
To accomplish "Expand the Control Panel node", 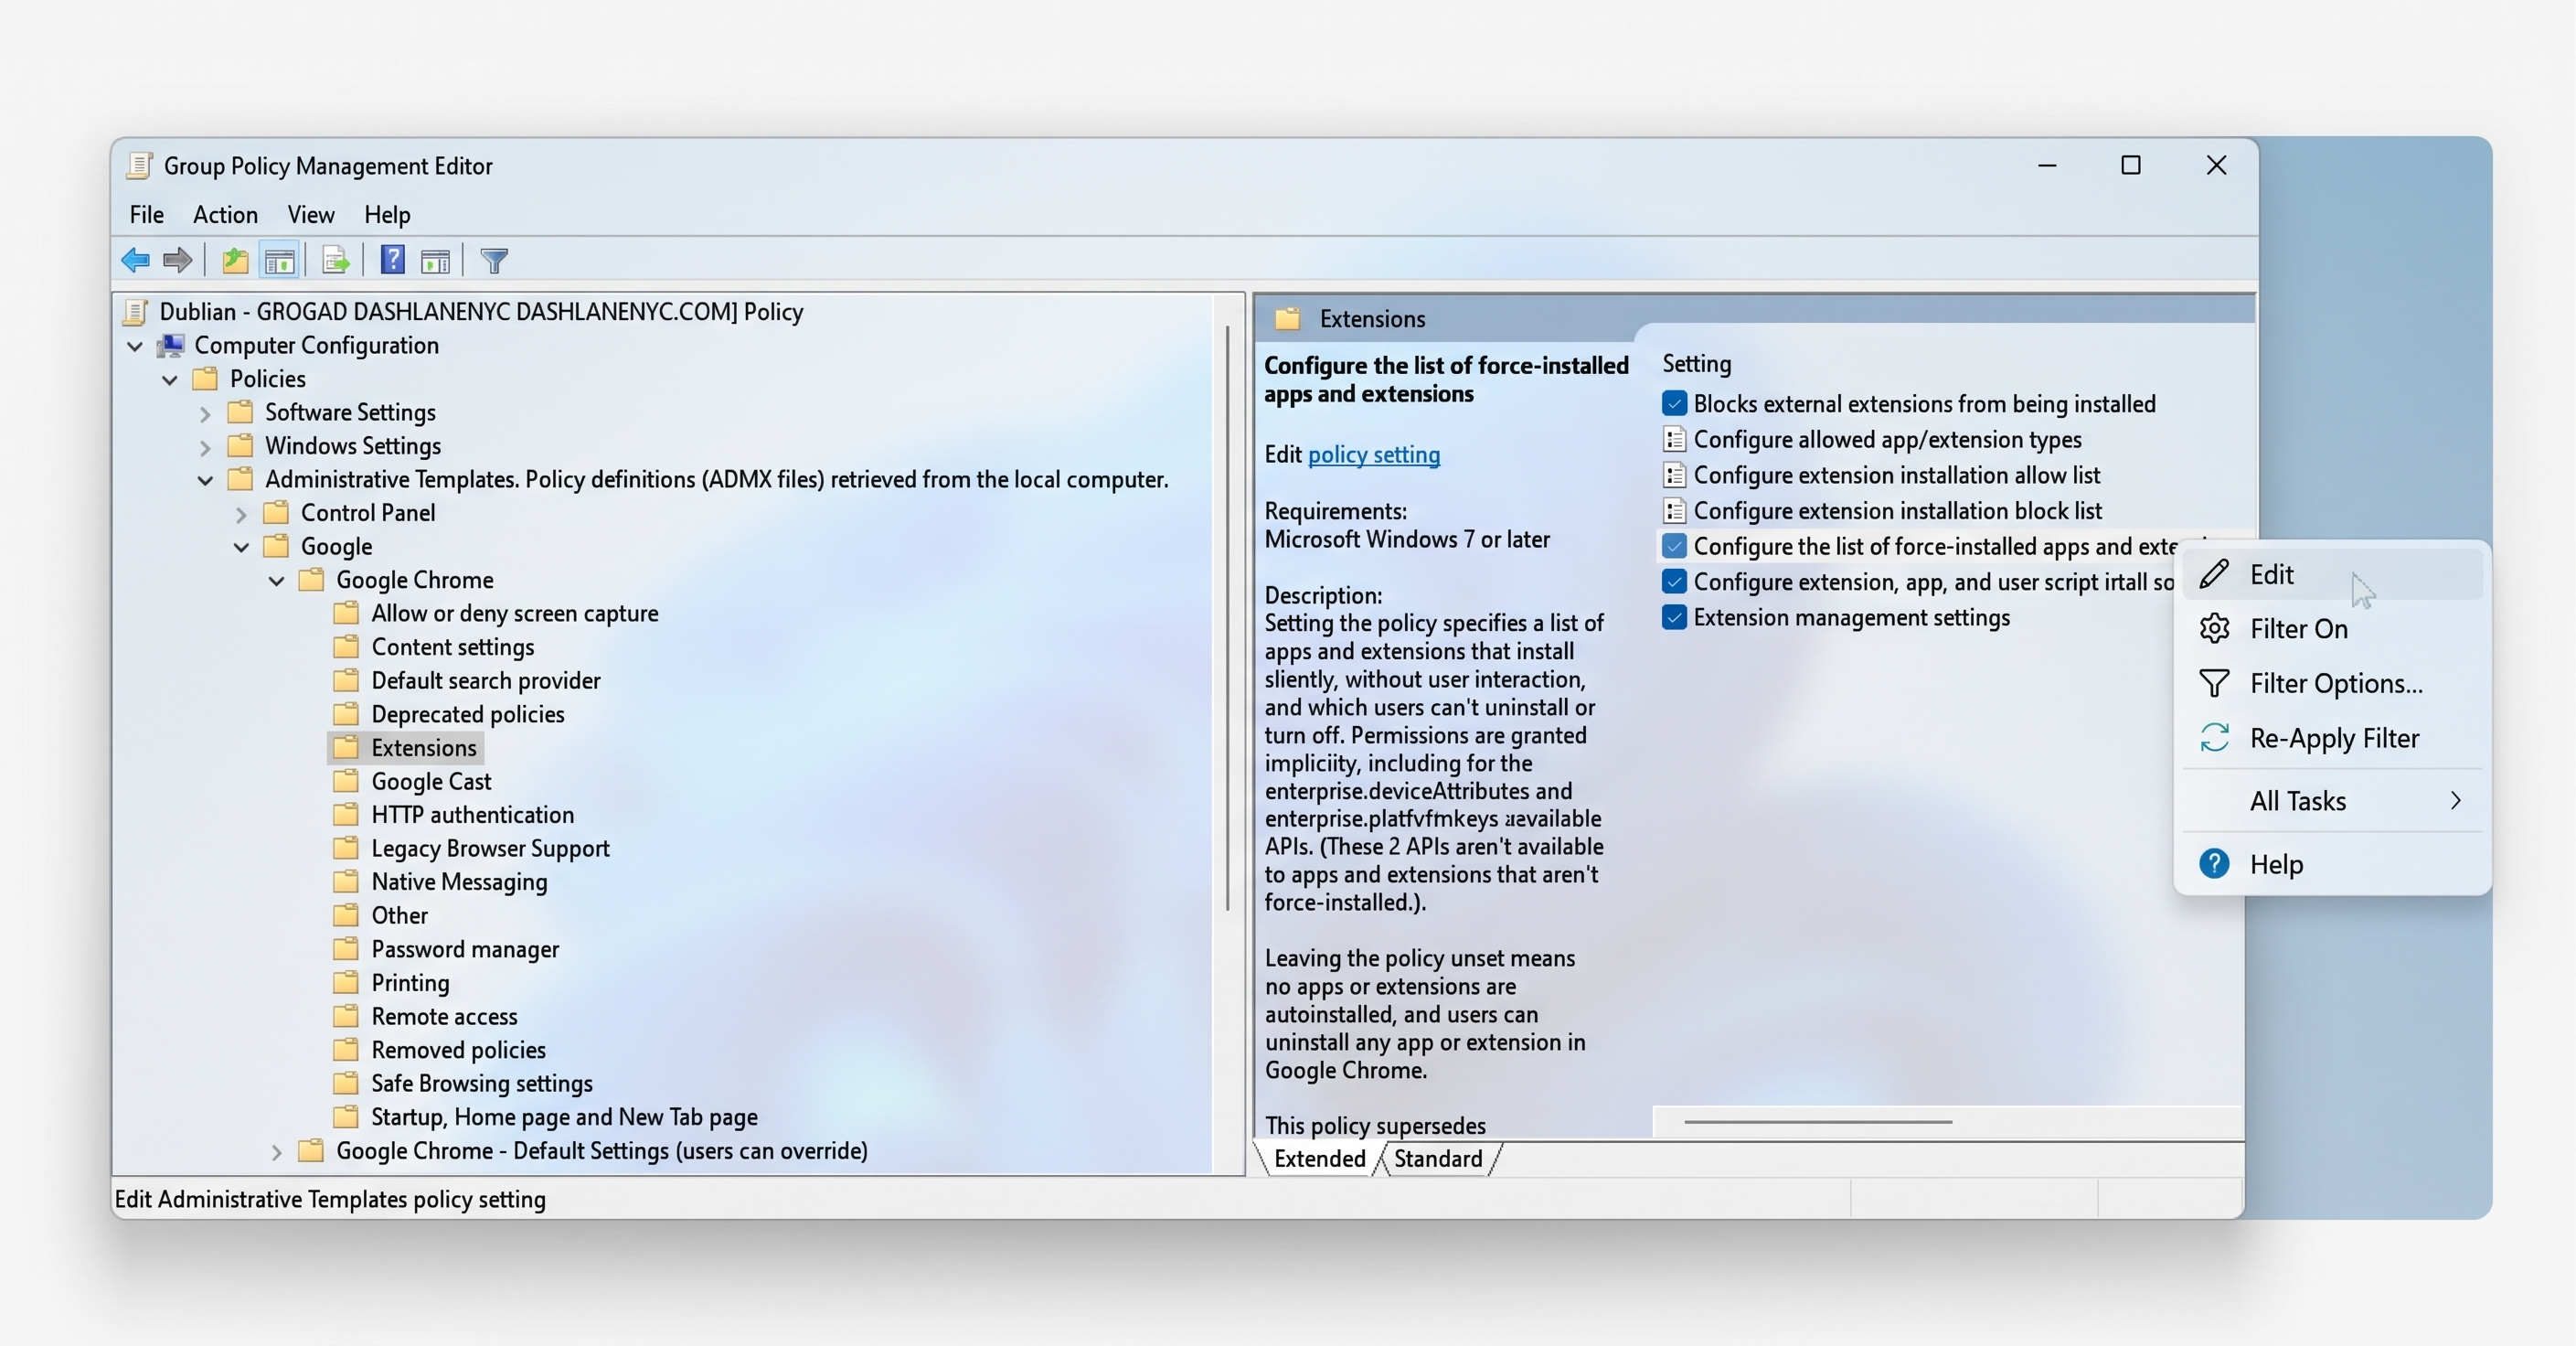I will pos(241,514).
